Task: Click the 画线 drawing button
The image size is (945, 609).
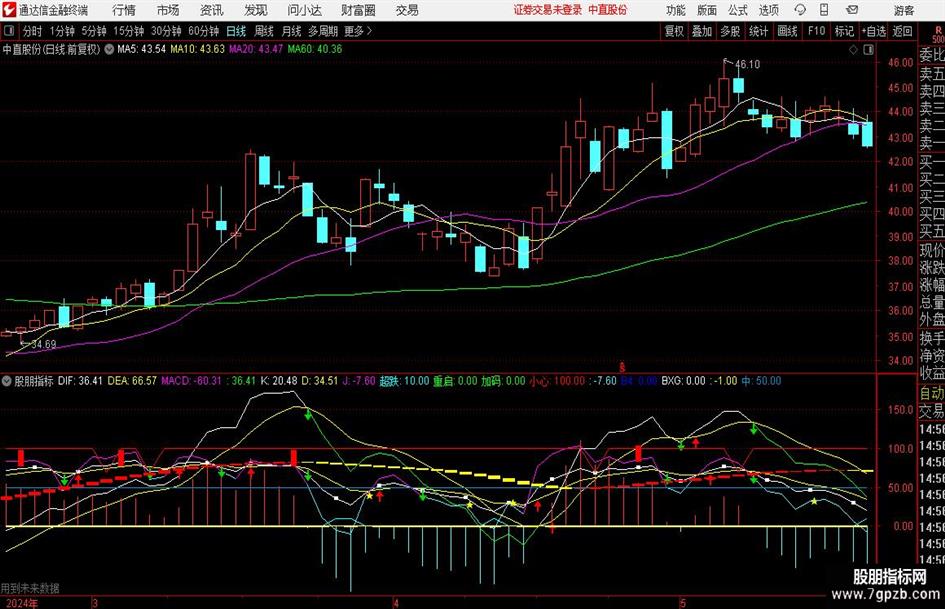Action: pyautogui.click(x=787, y=31)
